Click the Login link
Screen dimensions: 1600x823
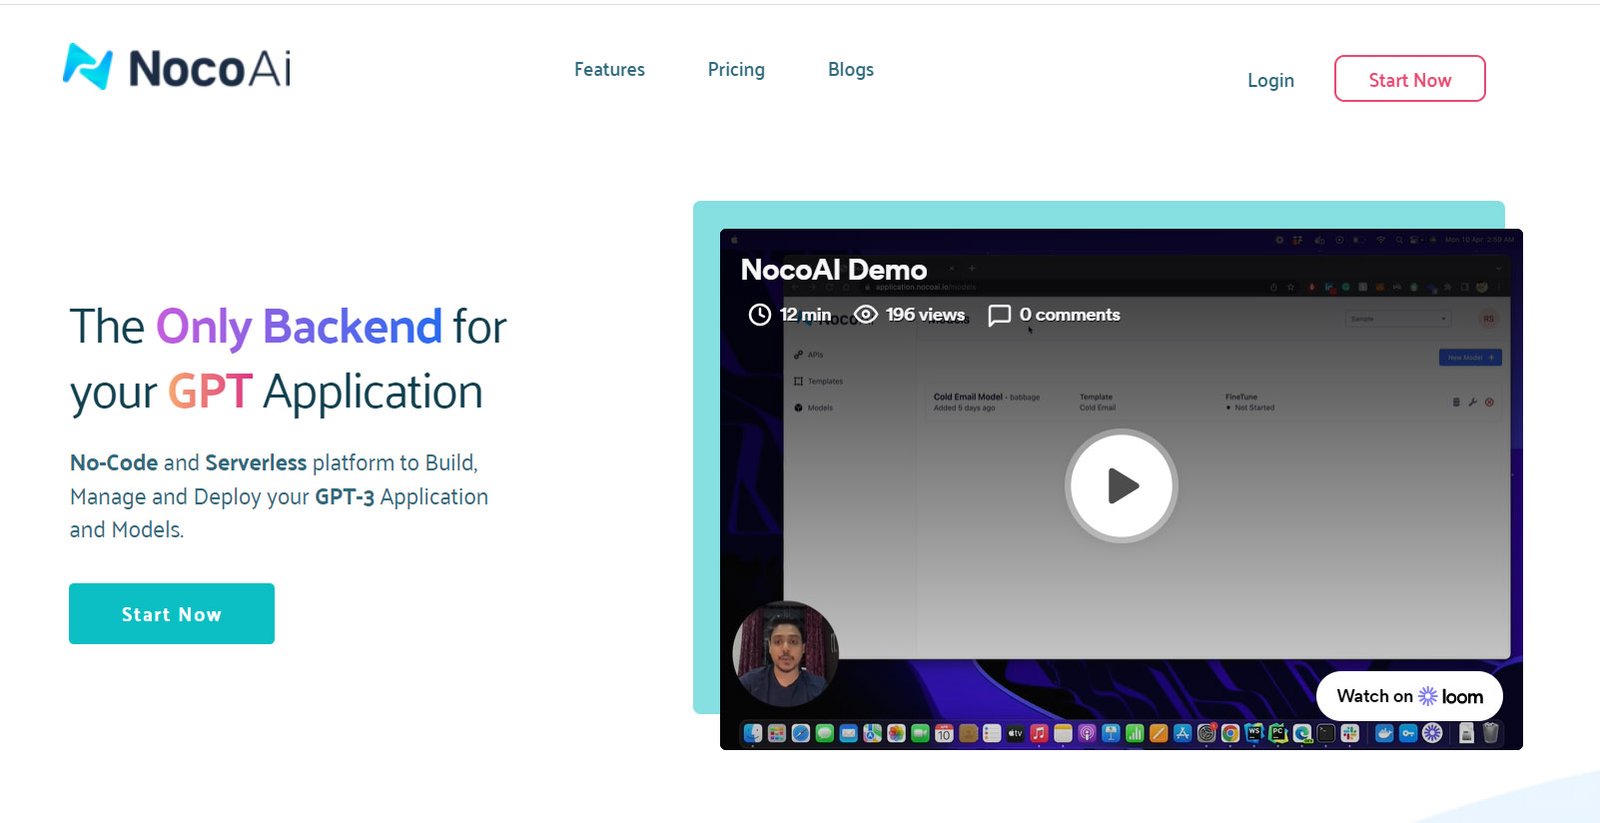1271,80
